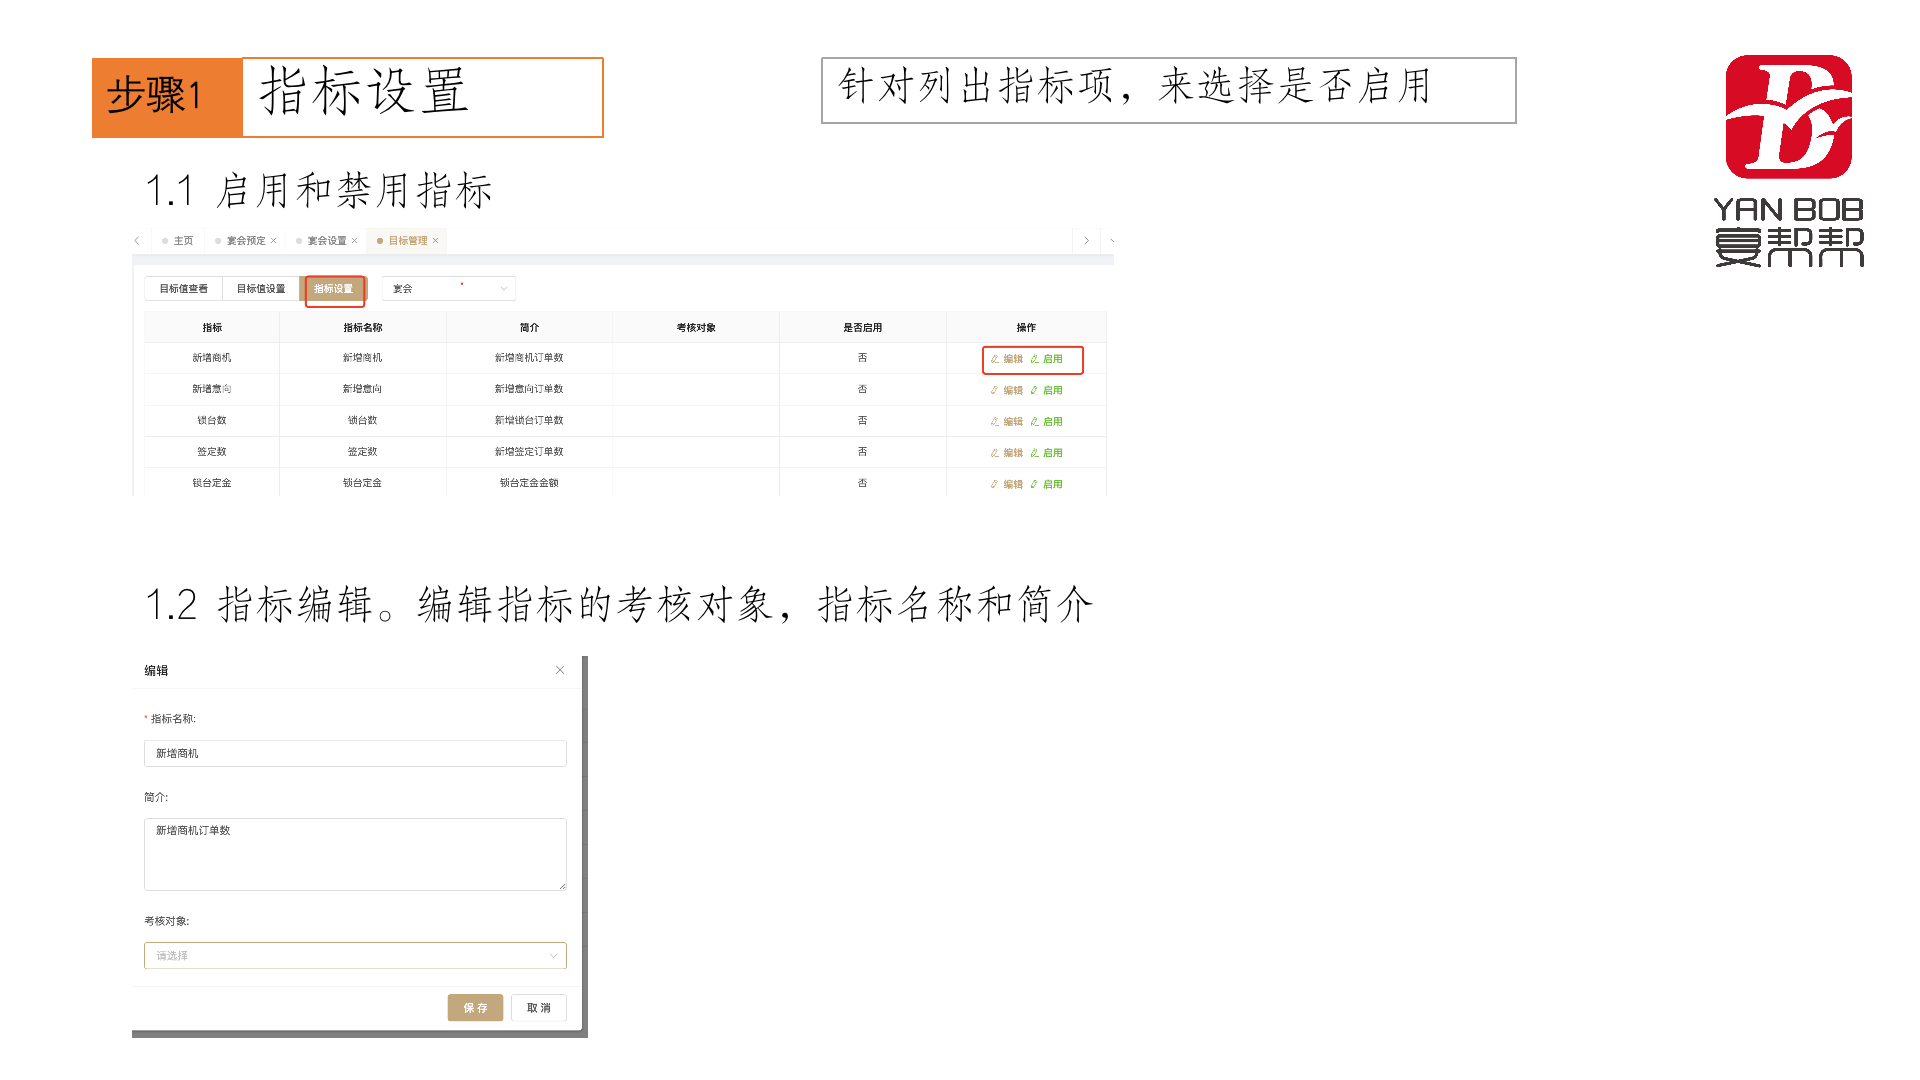Open tab list dropdown arrow at far right
The image size is (1920, 1080).
pos(1111,241)
